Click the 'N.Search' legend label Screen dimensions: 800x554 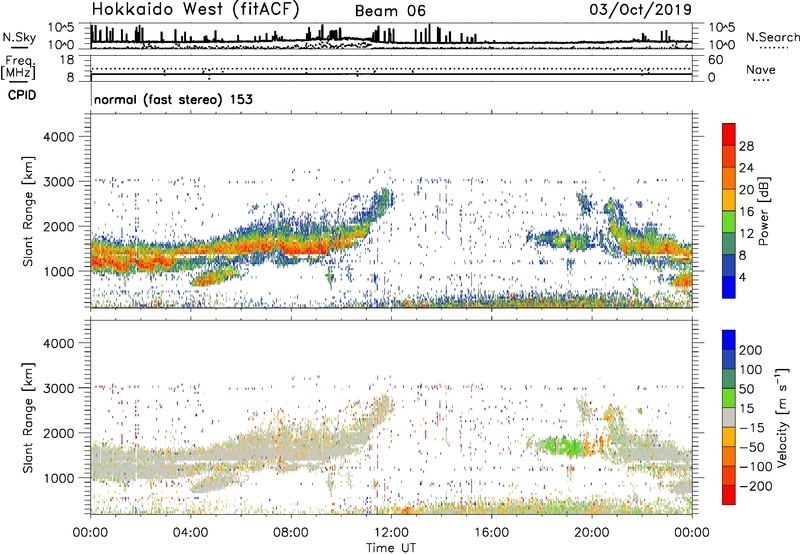click(x=772, y=37)
